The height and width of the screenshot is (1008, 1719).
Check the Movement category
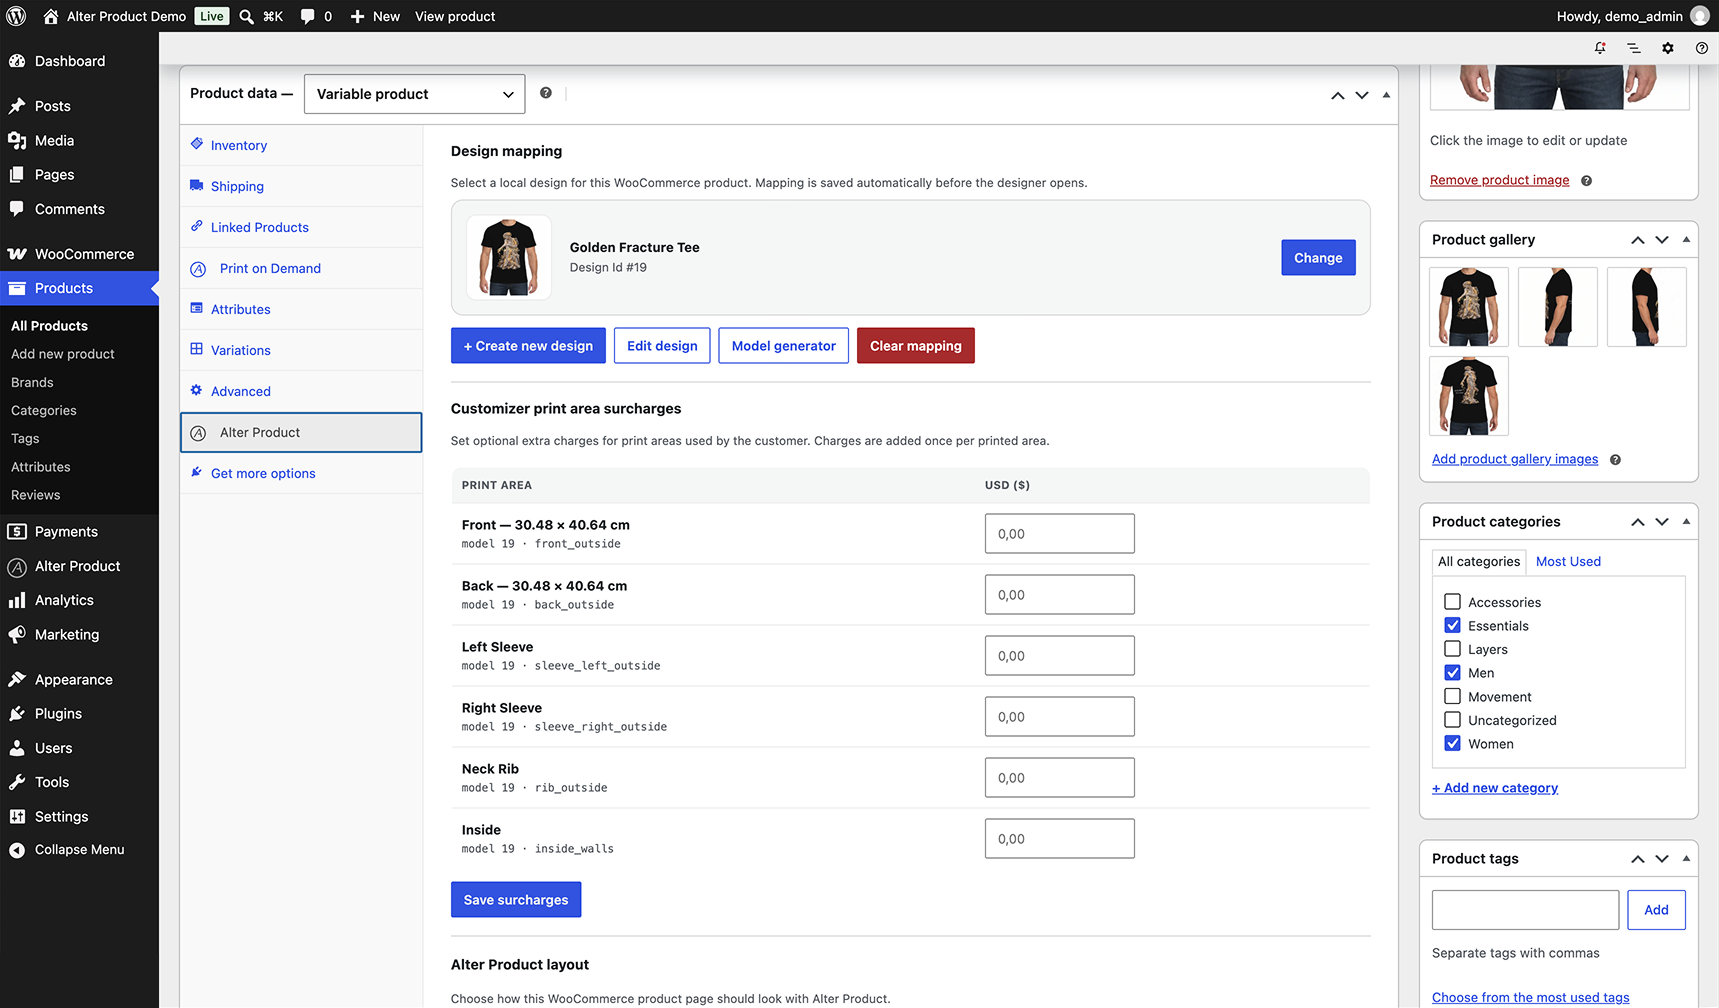(x=1453, y=697)
